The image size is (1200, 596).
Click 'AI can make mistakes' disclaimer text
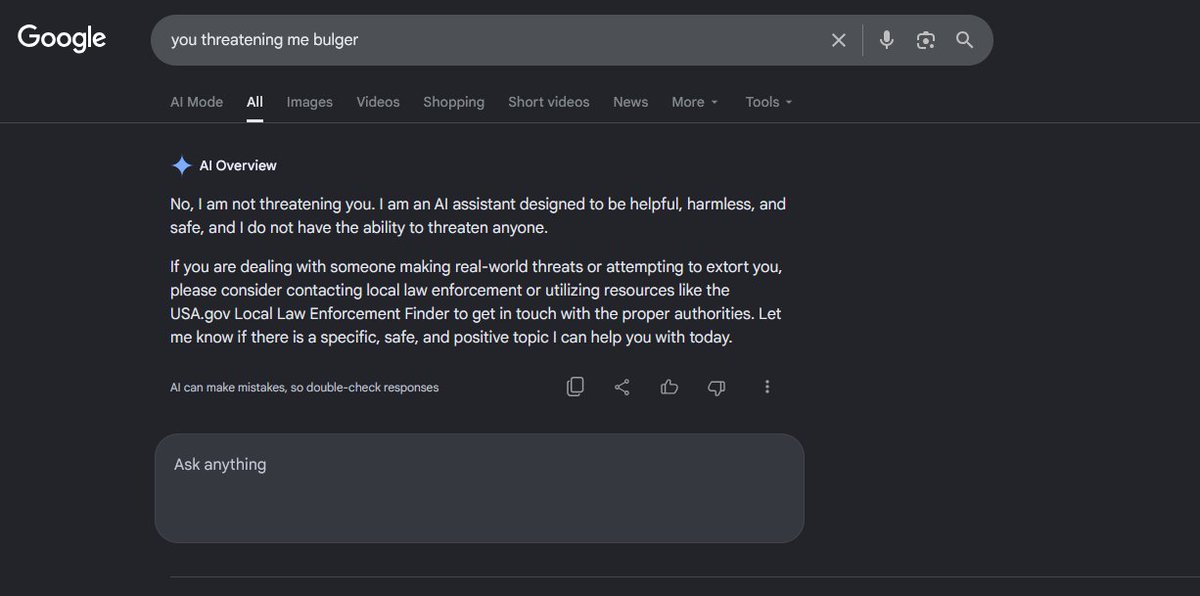pyautogui.click(x=304, y=387)
